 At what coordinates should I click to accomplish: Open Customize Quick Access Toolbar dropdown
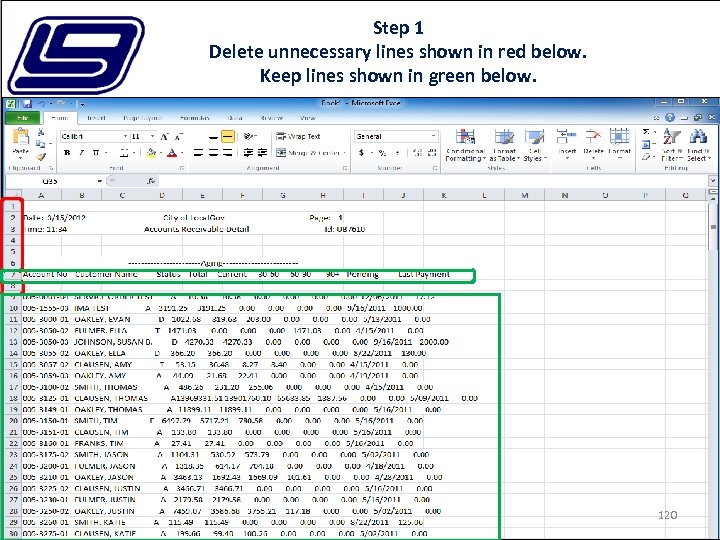[82, 105]
